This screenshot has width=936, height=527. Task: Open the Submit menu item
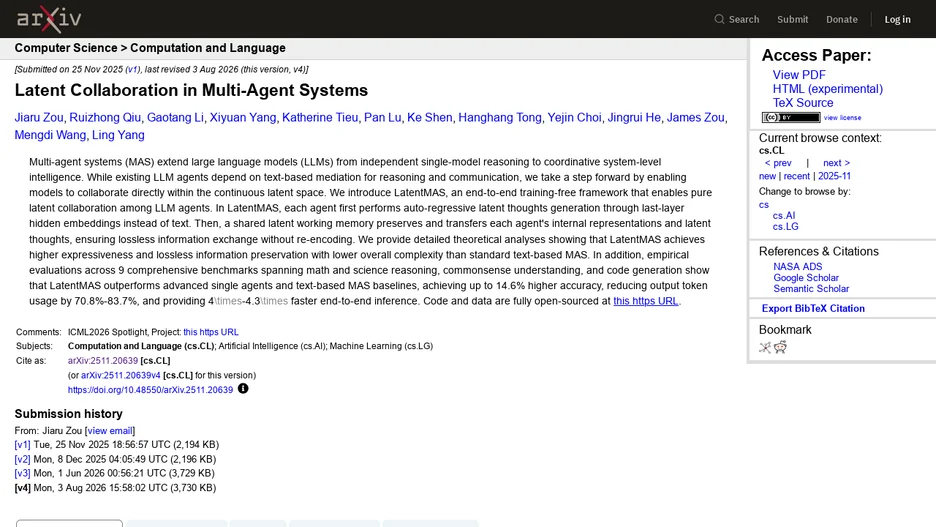click(x=792, y=20)
